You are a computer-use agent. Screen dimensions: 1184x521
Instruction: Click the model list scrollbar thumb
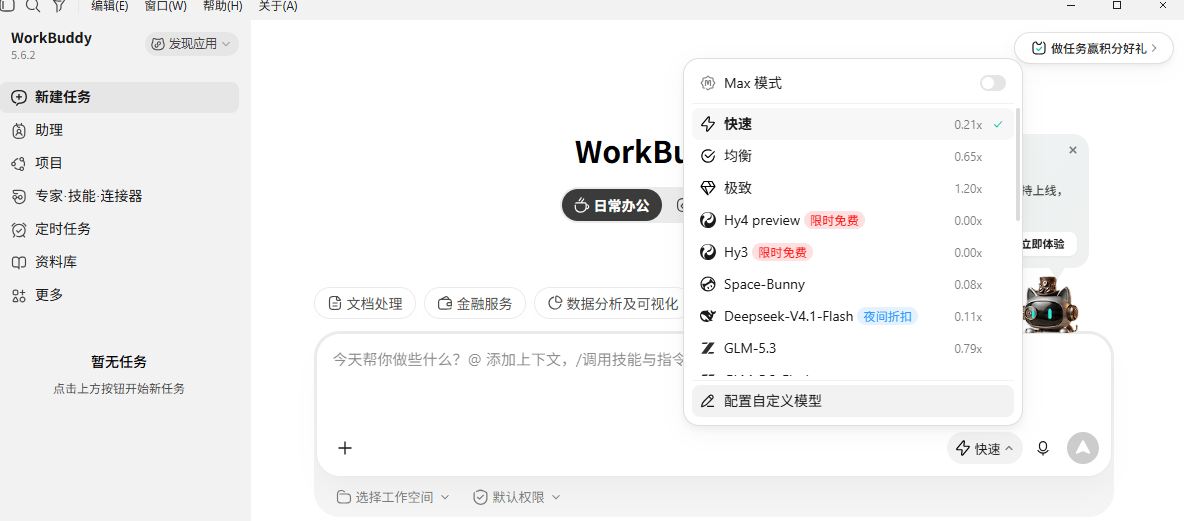tap(1018, 165)
